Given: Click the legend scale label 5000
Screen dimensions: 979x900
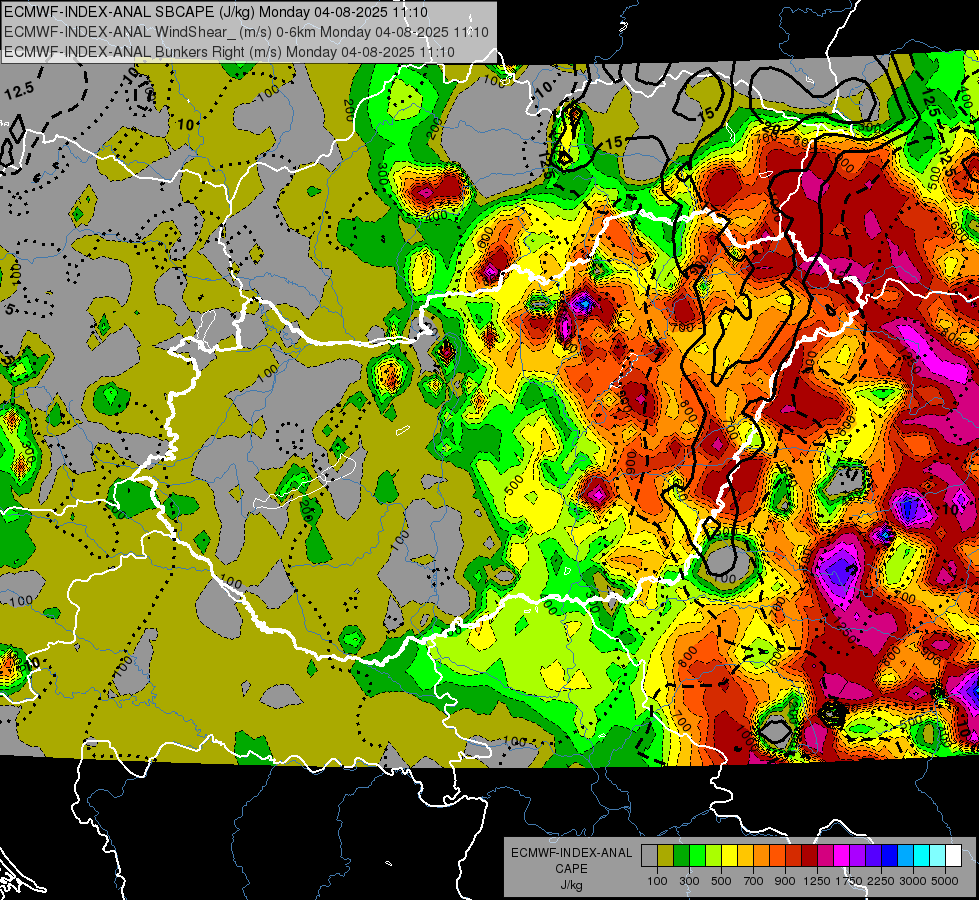Looking at the screenshot, I should point(945,881).
